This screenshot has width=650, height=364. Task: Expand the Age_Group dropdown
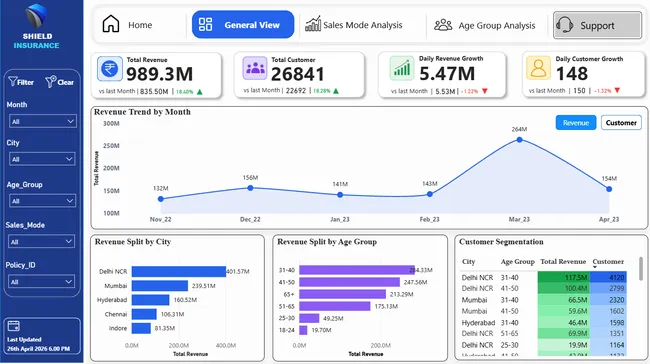point(42,201)
